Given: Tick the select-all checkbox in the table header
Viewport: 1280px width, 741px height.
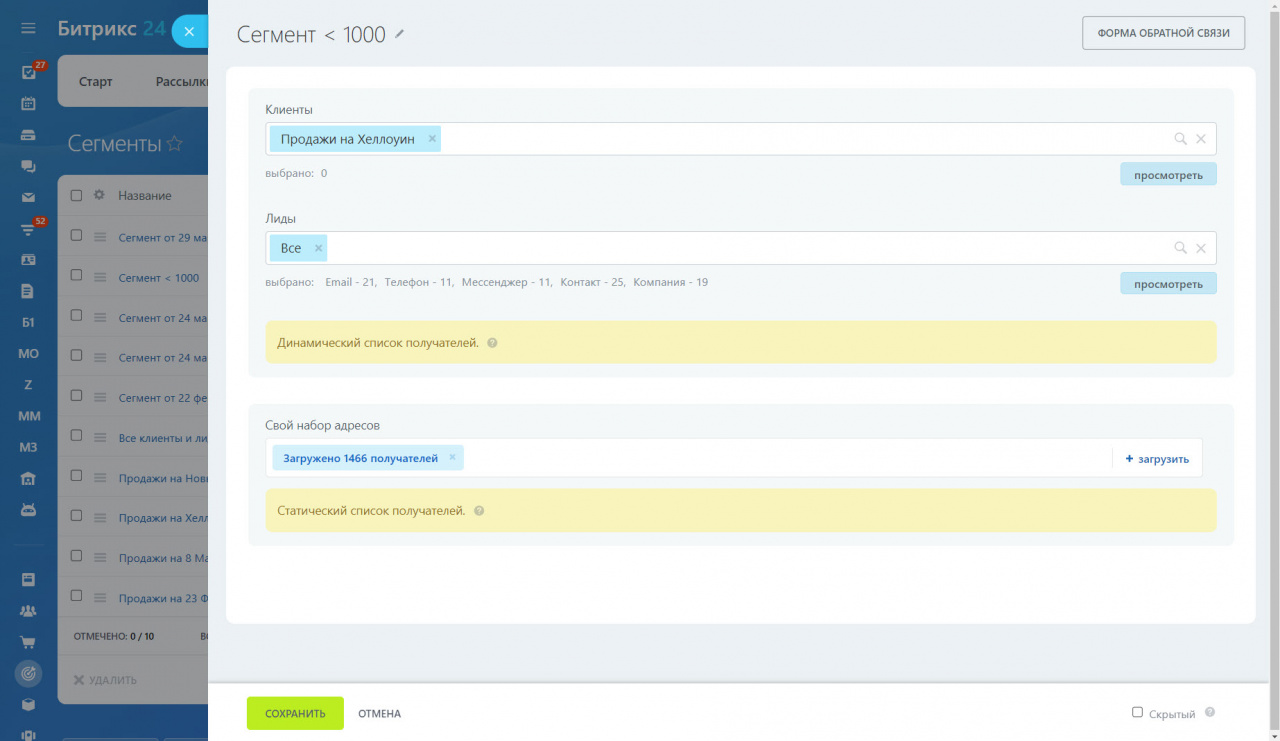Looking at the screenshot, I should (76, 195).
